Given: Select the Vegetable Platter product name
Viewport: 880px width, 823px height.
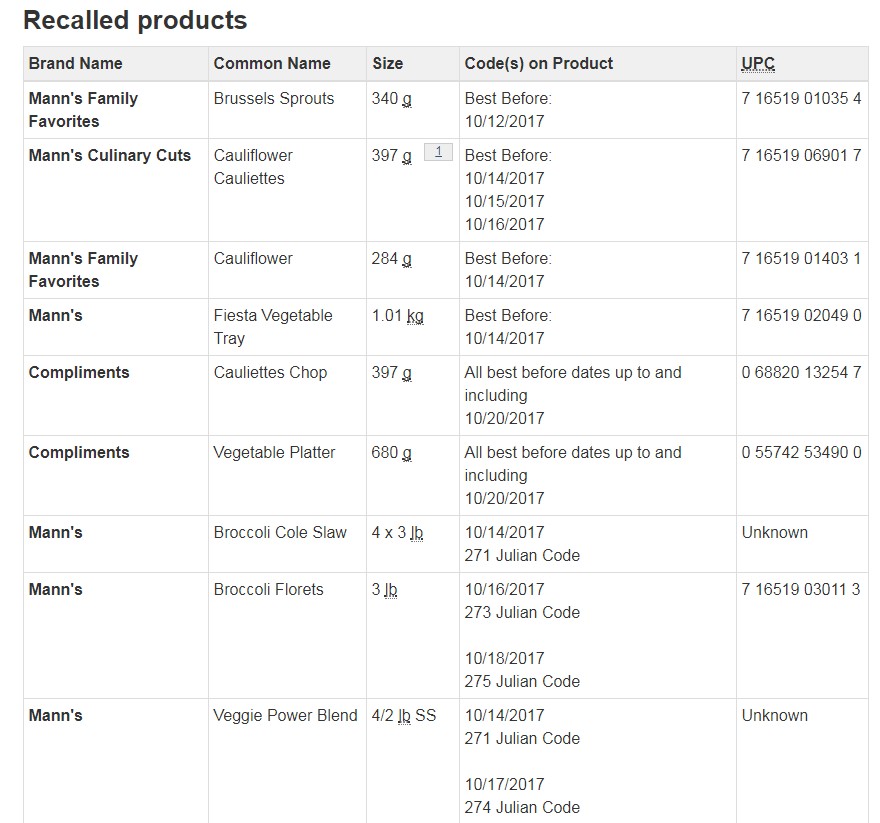Looking at the screenshot, I should click(274, 452).
